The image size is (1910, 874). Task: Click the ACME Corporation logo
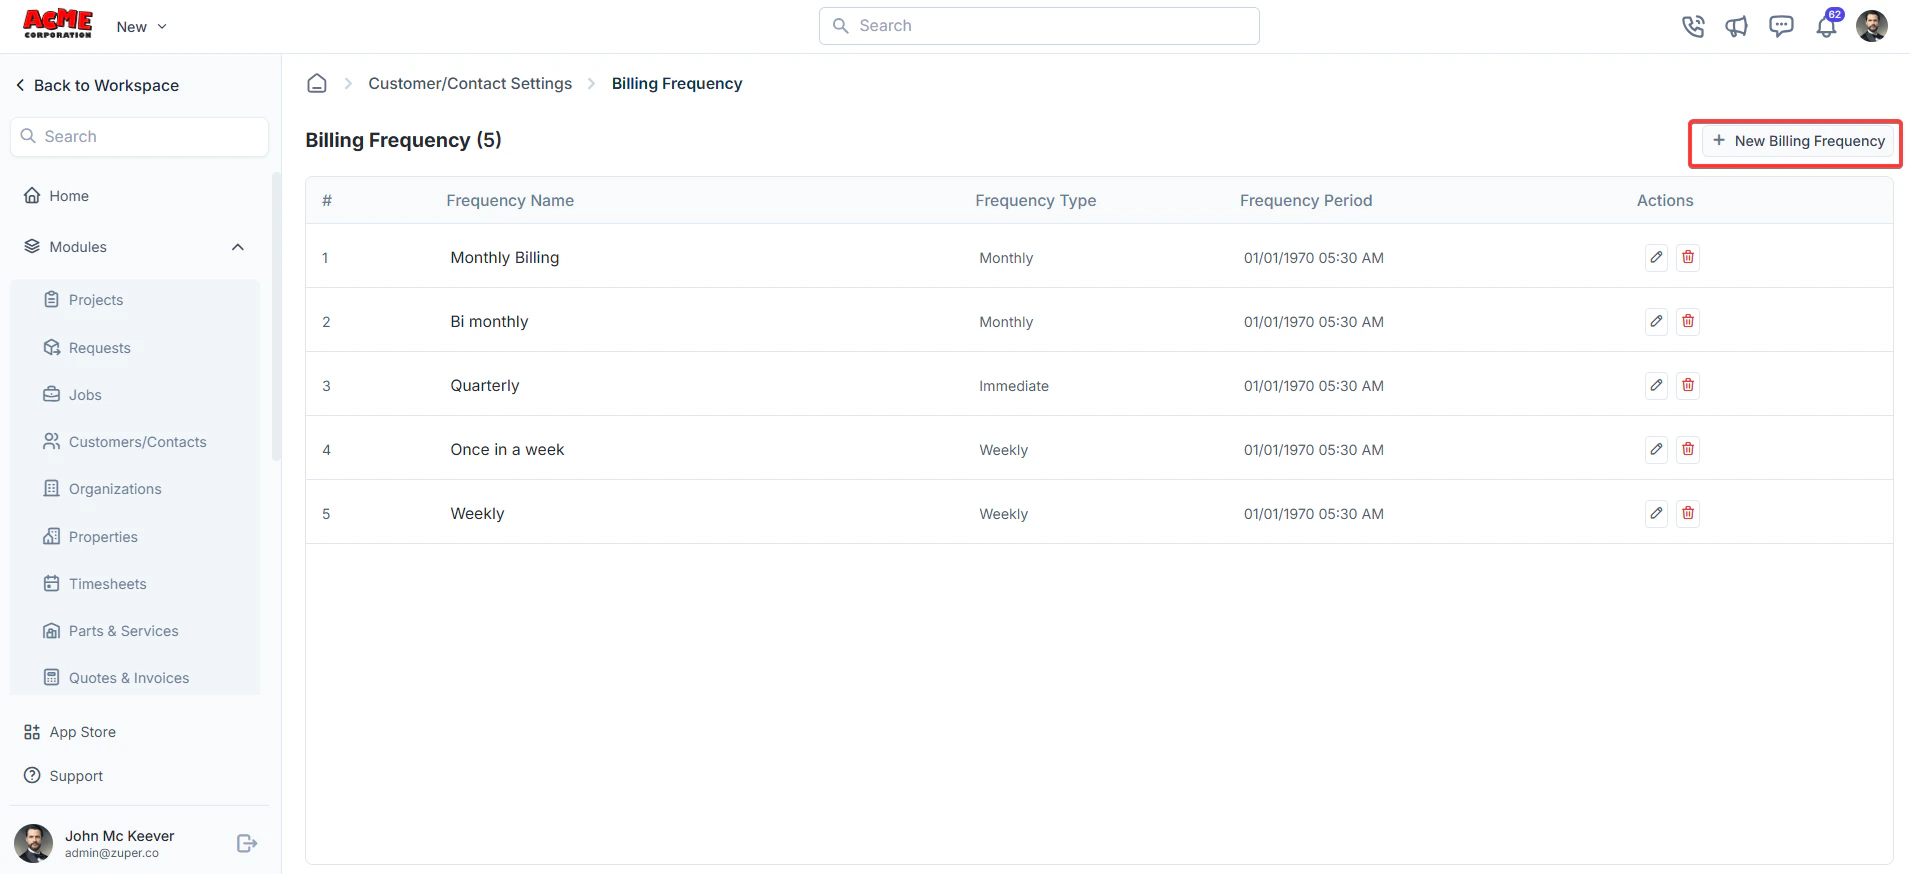click(x=58, y=24)
